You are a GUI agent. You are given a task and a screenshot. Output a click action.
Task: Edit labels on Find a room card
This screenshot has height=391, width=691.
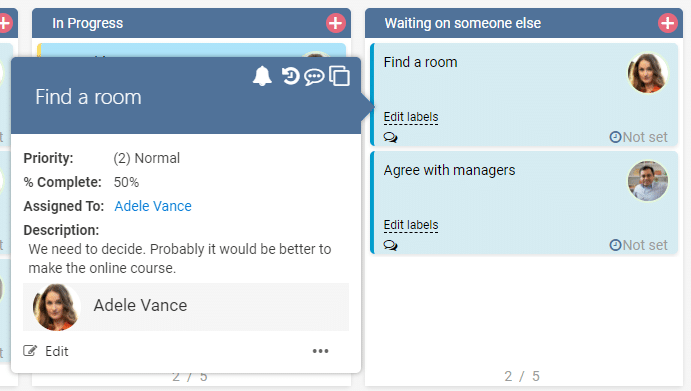411,117
